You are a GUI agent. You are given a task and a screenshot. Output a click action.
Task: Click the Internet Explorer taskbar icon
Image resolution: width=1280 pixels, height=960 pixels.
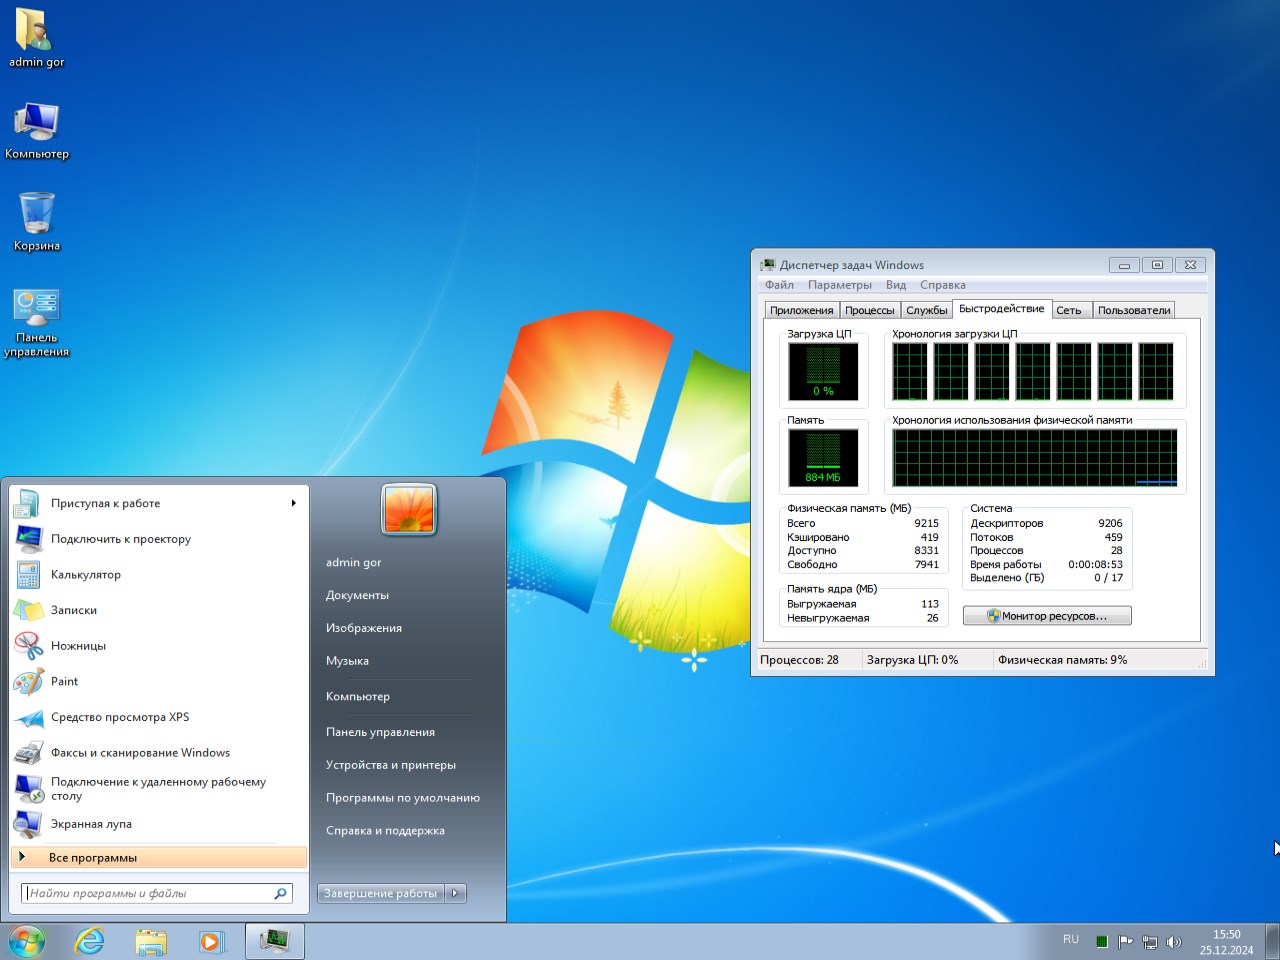(89, 941)
